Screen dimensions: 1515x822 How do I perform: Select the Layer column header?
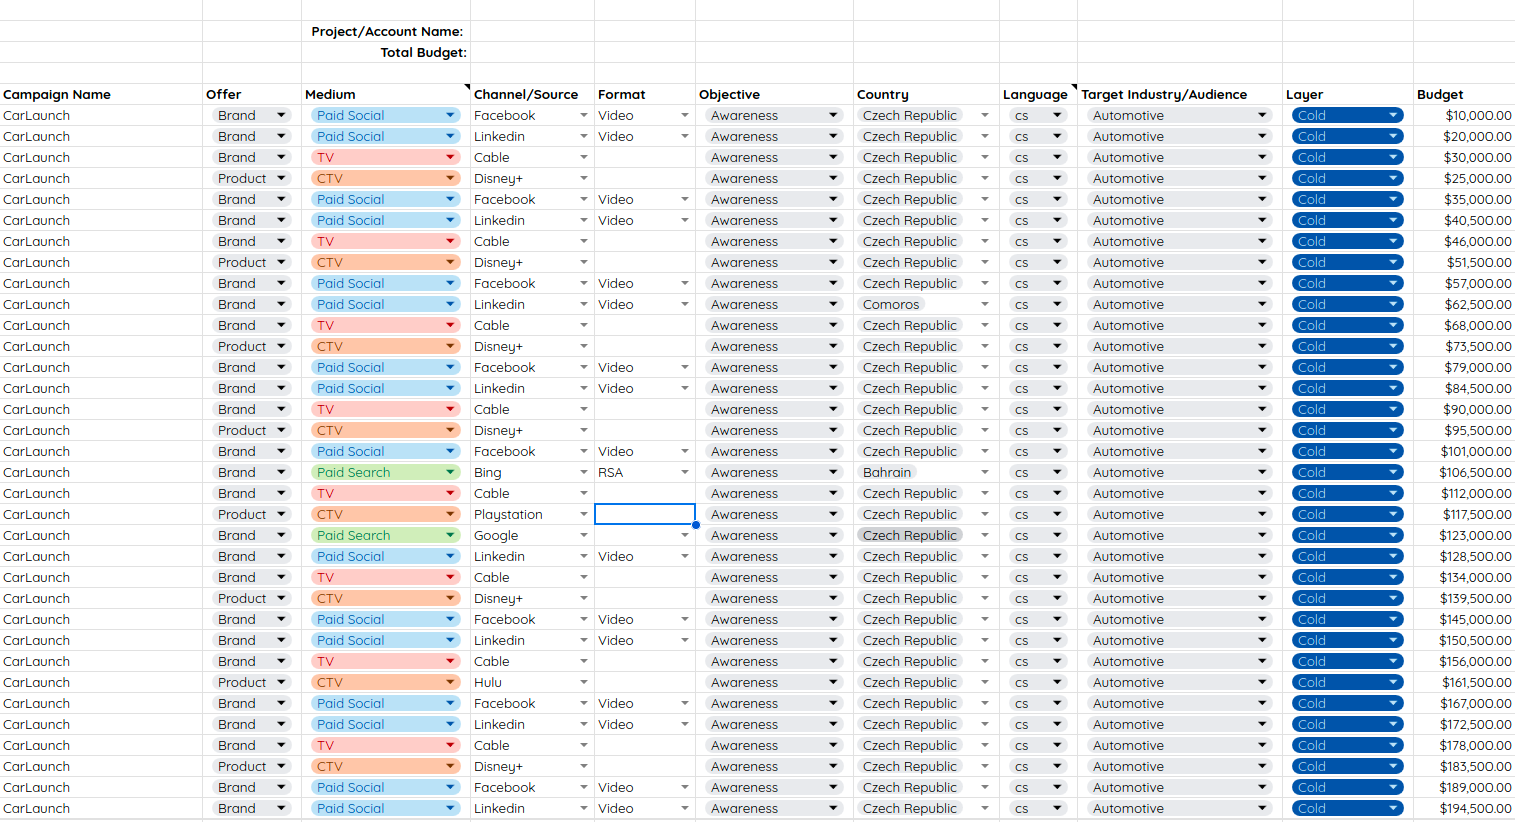tap(1348, 94)
